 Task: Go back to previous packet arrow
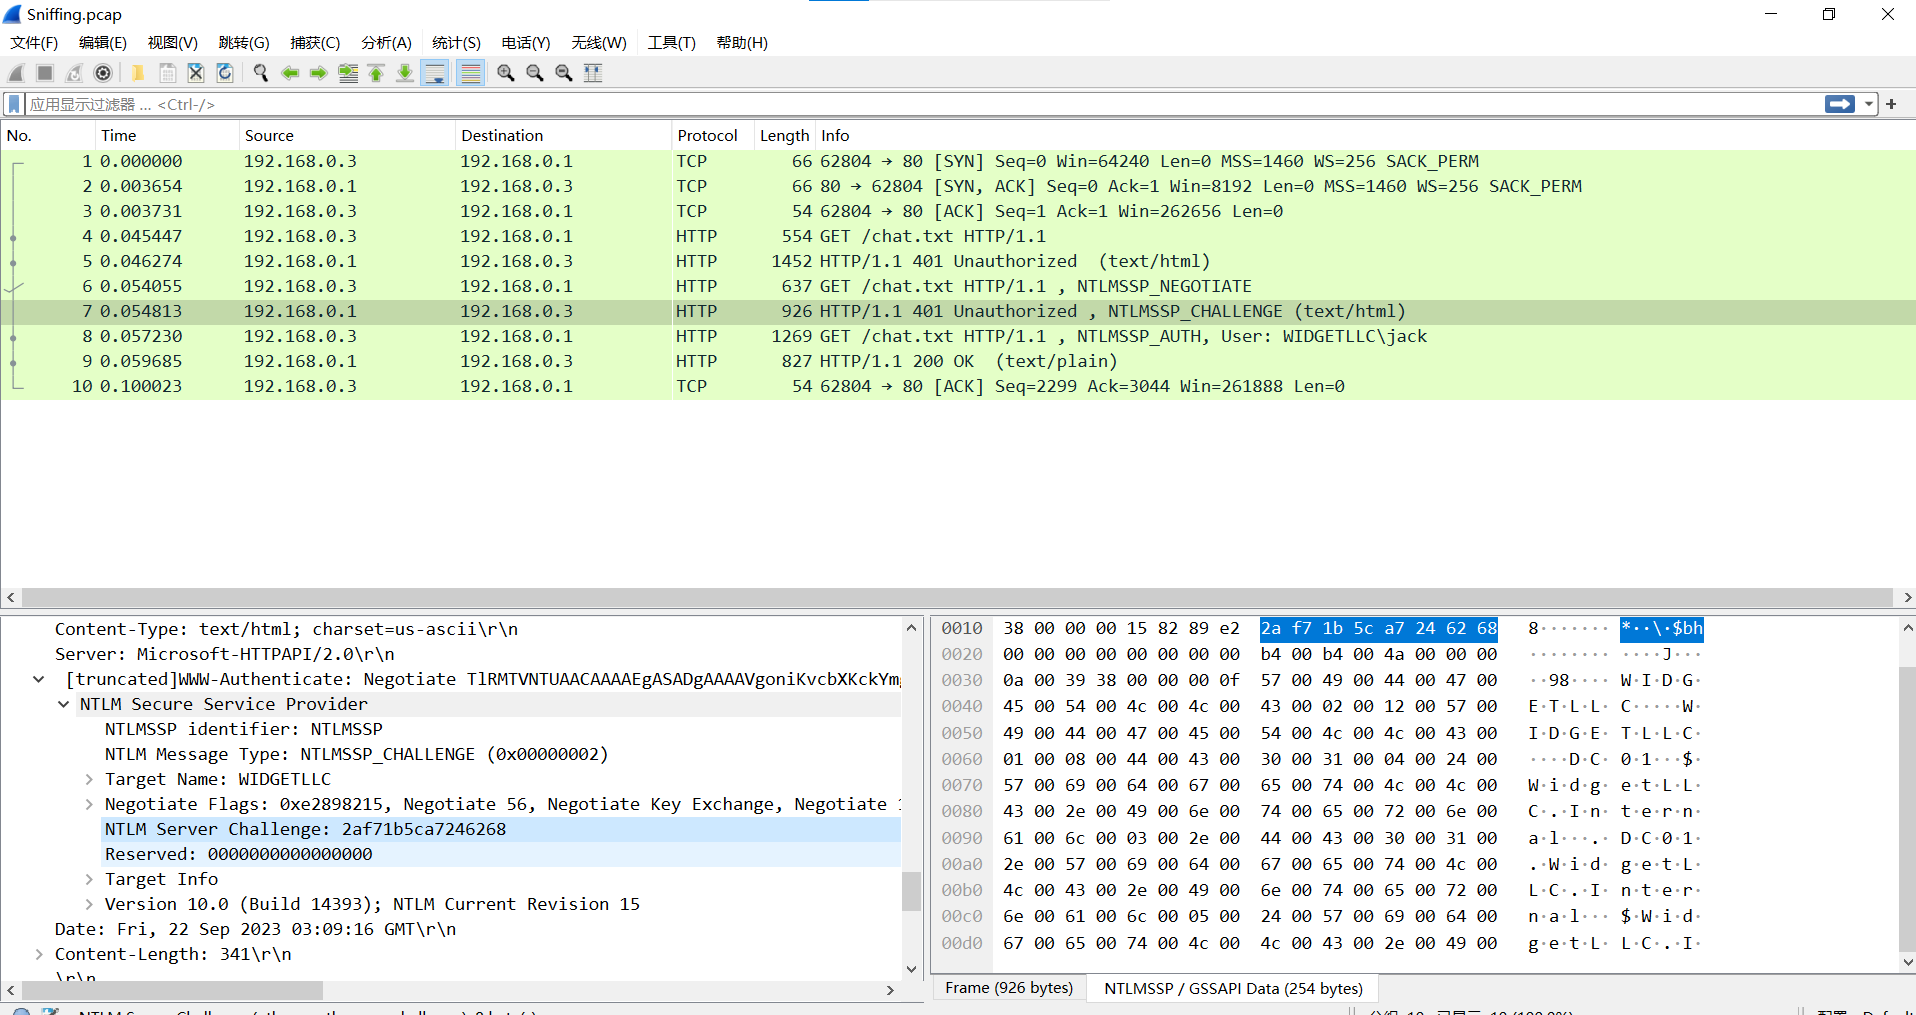(x=290, y=73)
